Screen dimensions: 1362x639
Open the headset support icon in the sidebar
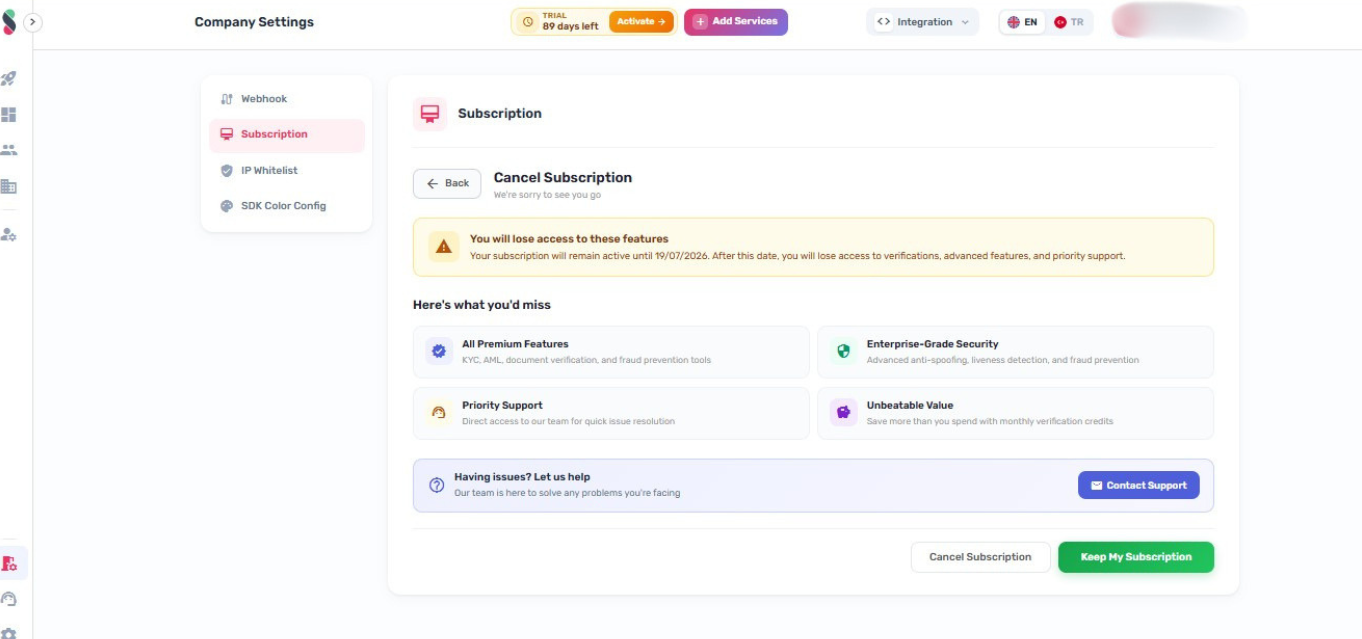click(x=9, y=599)
